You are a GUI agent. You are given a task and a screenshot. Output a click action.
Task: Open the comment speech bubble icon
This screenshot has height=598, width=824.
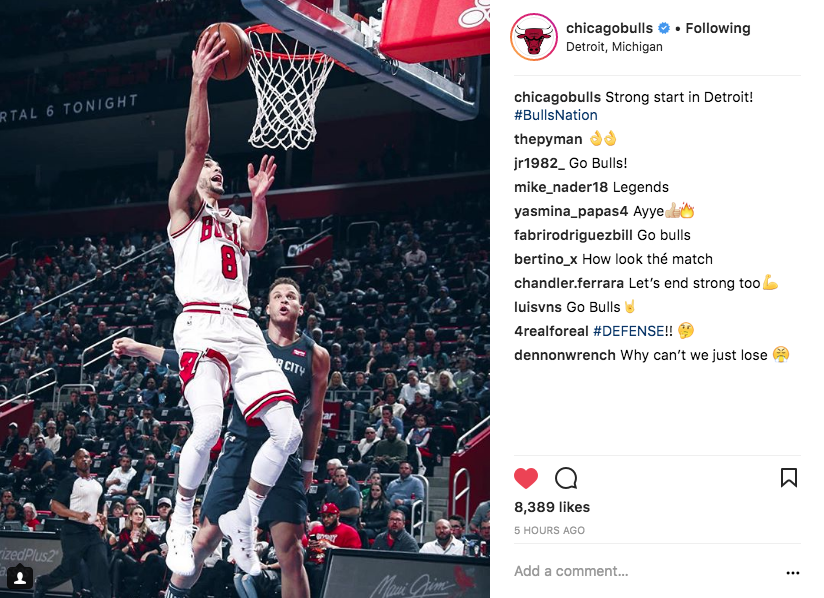566,478
